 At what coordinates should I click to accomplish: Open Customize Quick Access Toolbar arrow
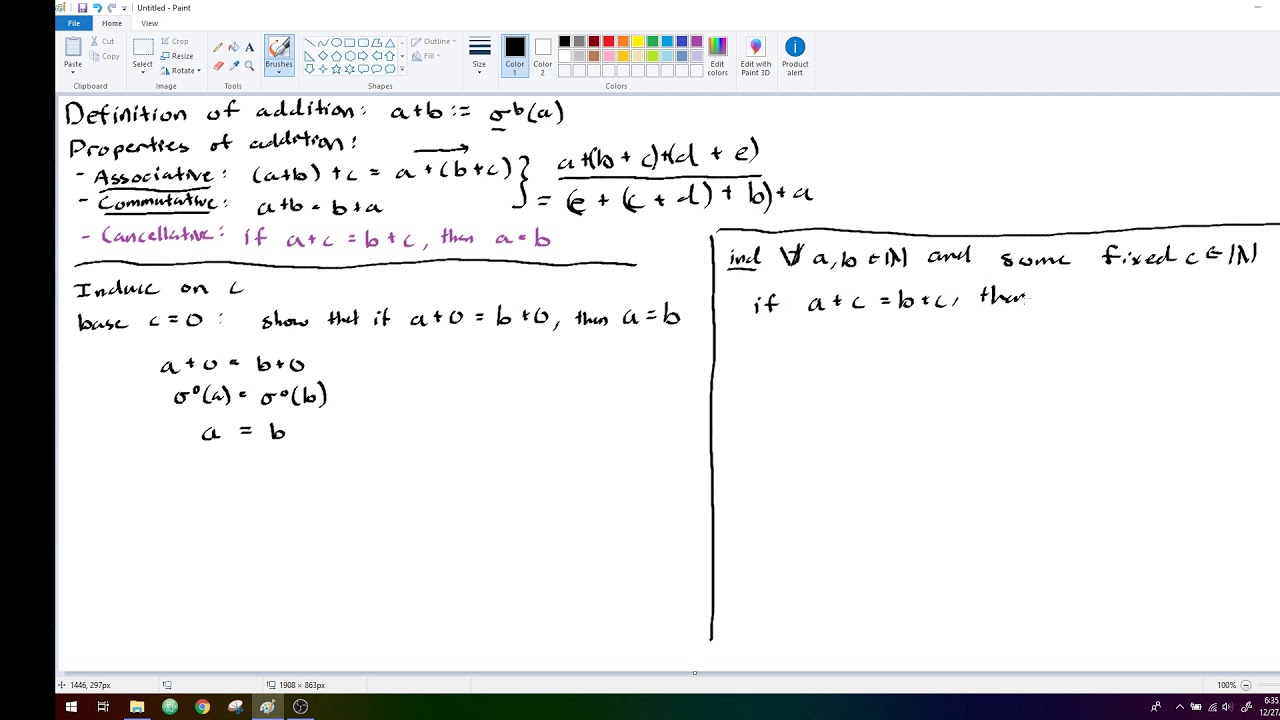pyautogui.click(x=124, y=9)
